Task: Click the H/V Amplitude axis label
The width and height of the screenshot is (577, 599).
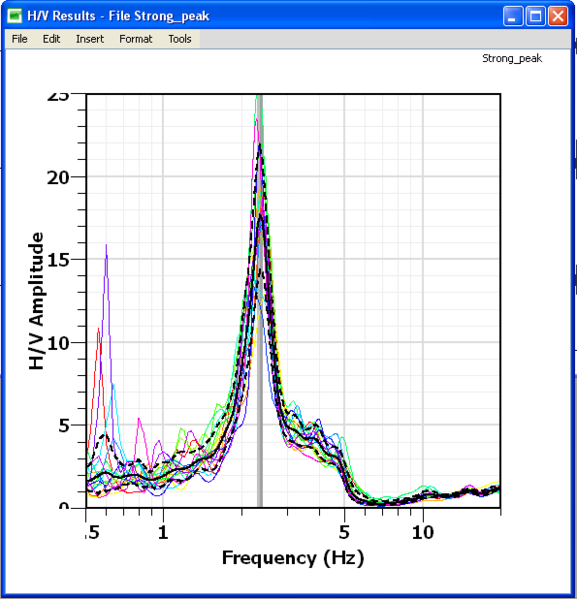Action: 36,301
